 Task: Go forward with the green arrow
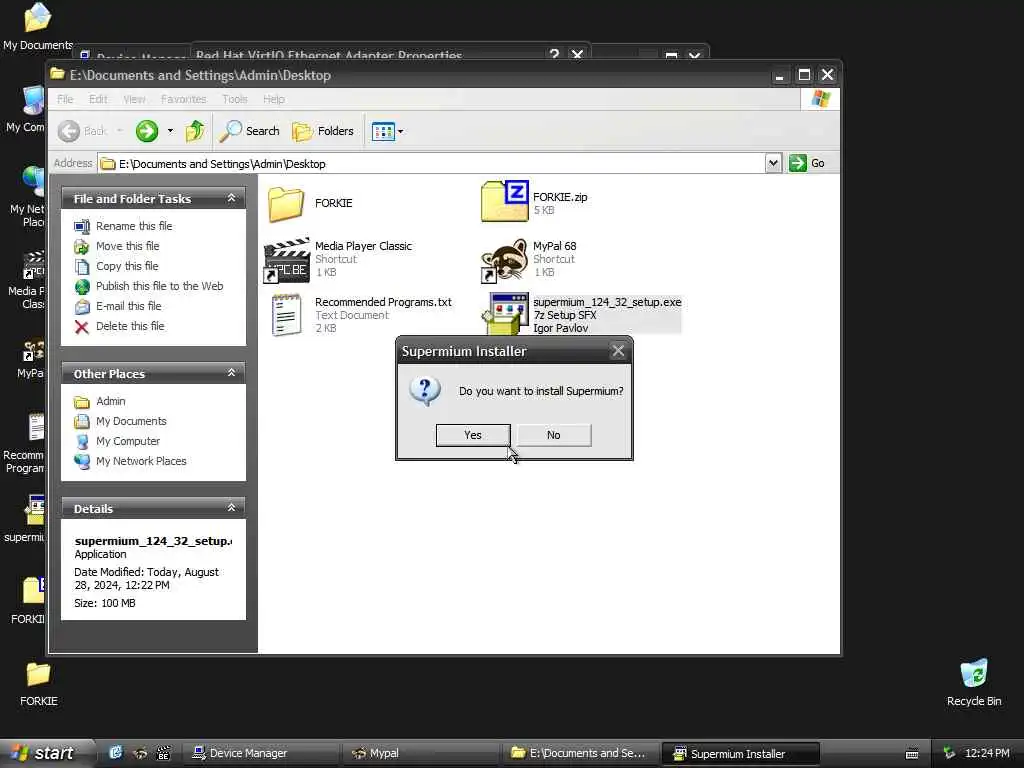[147, 131]
